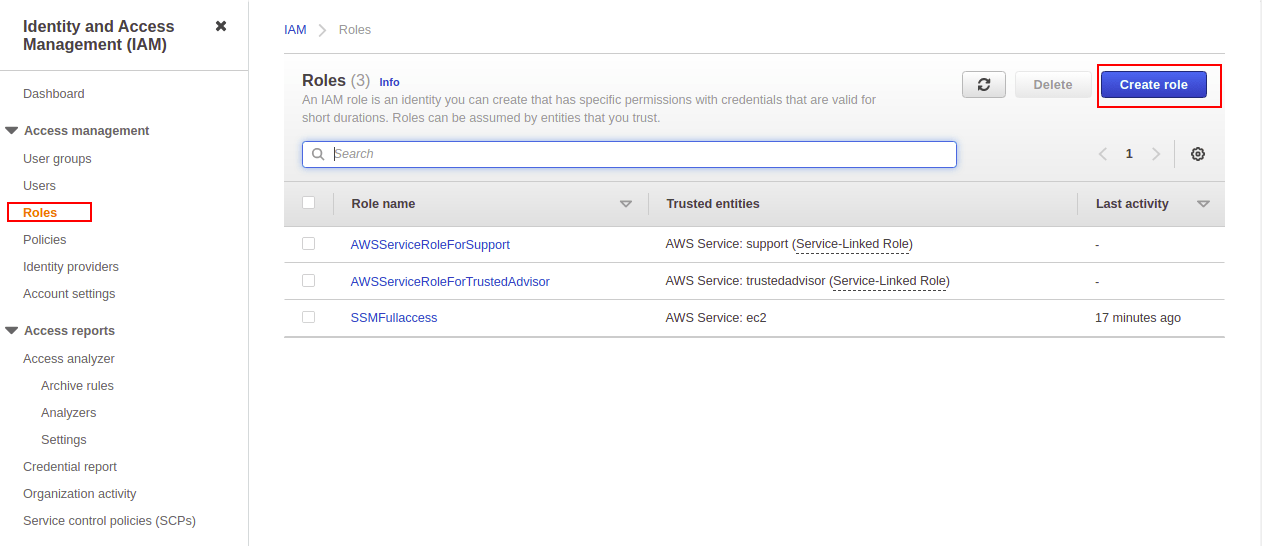
Task: Open Policies in the sidebar
Action: pos(45,240)
